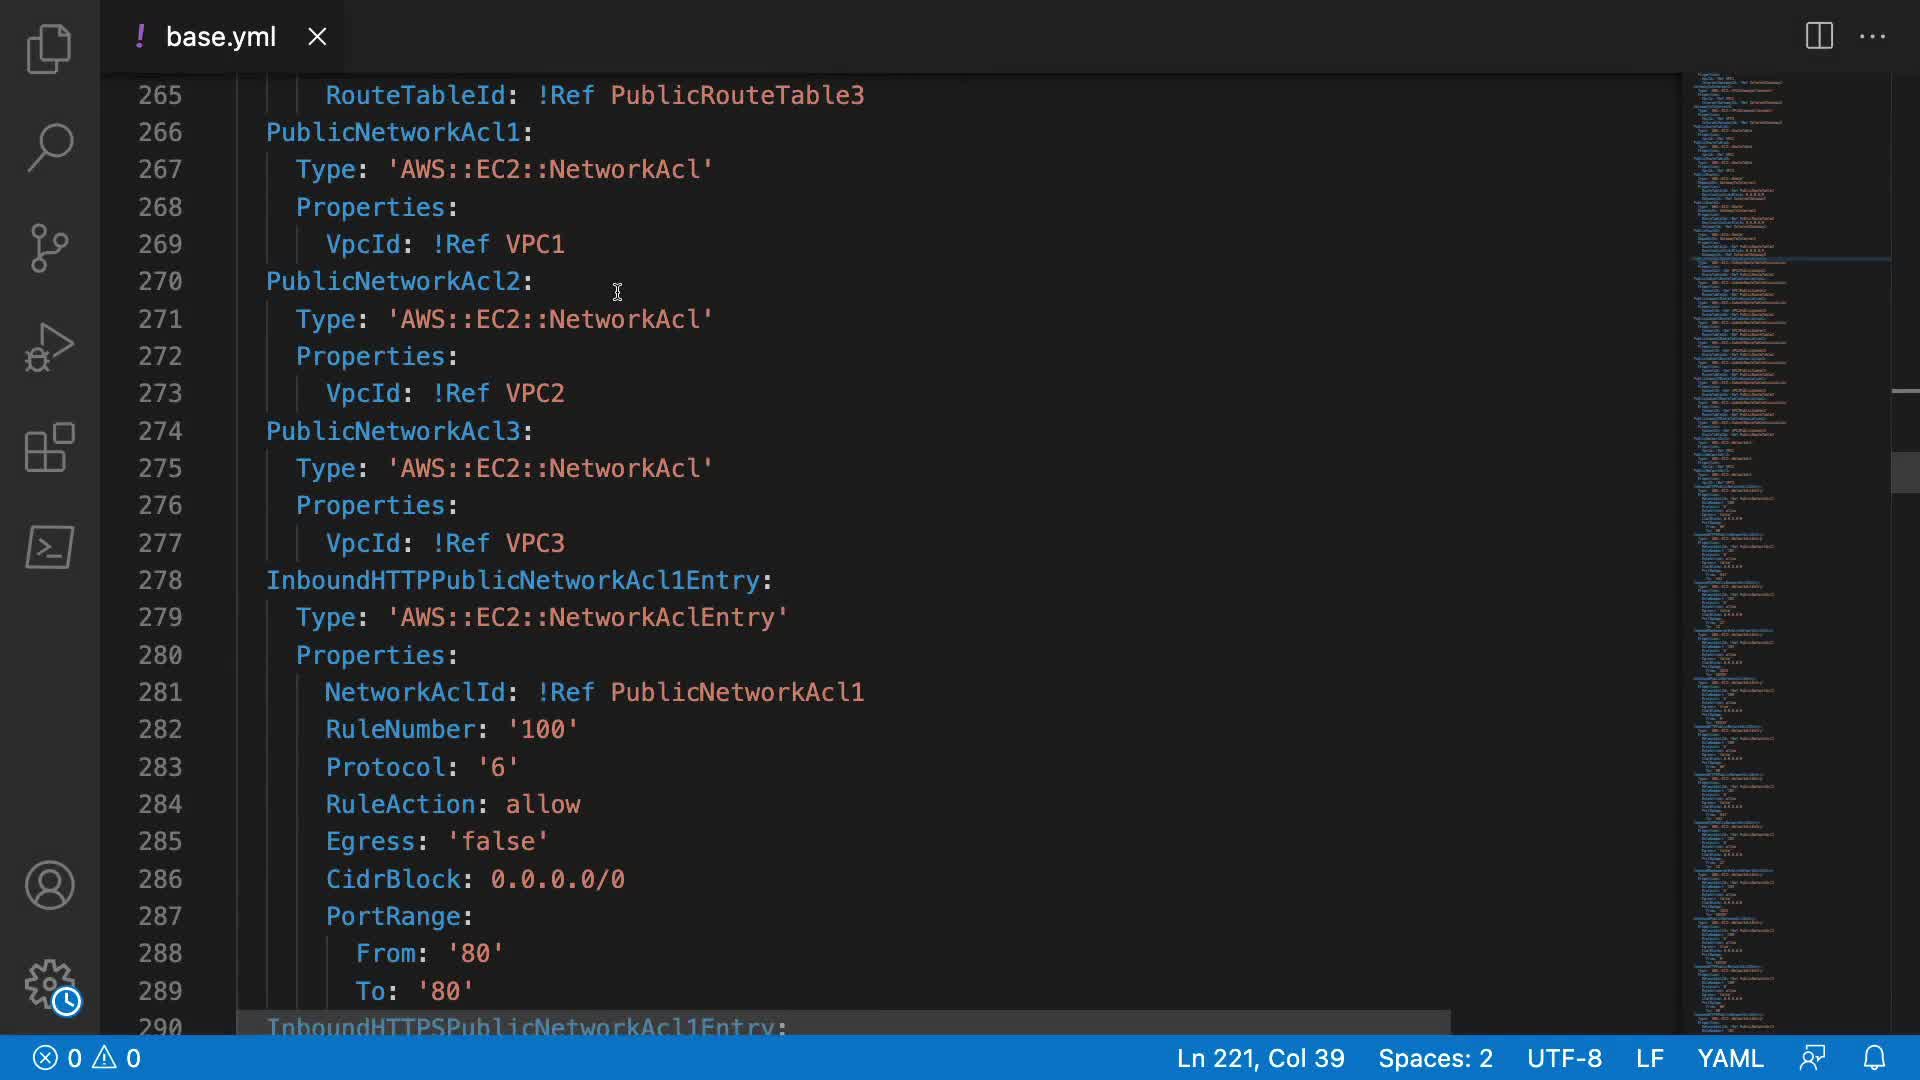The image size is (1920, 1080).
Task: Open the Search view icon
Action: point(49,148)
